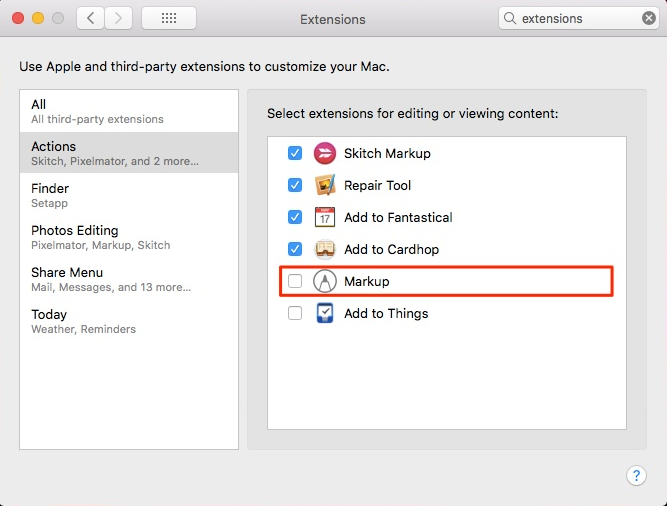This screenshot has height=506, width=667.
Task: Click the Cardhop contacts icon
Action: pos(325,249)
